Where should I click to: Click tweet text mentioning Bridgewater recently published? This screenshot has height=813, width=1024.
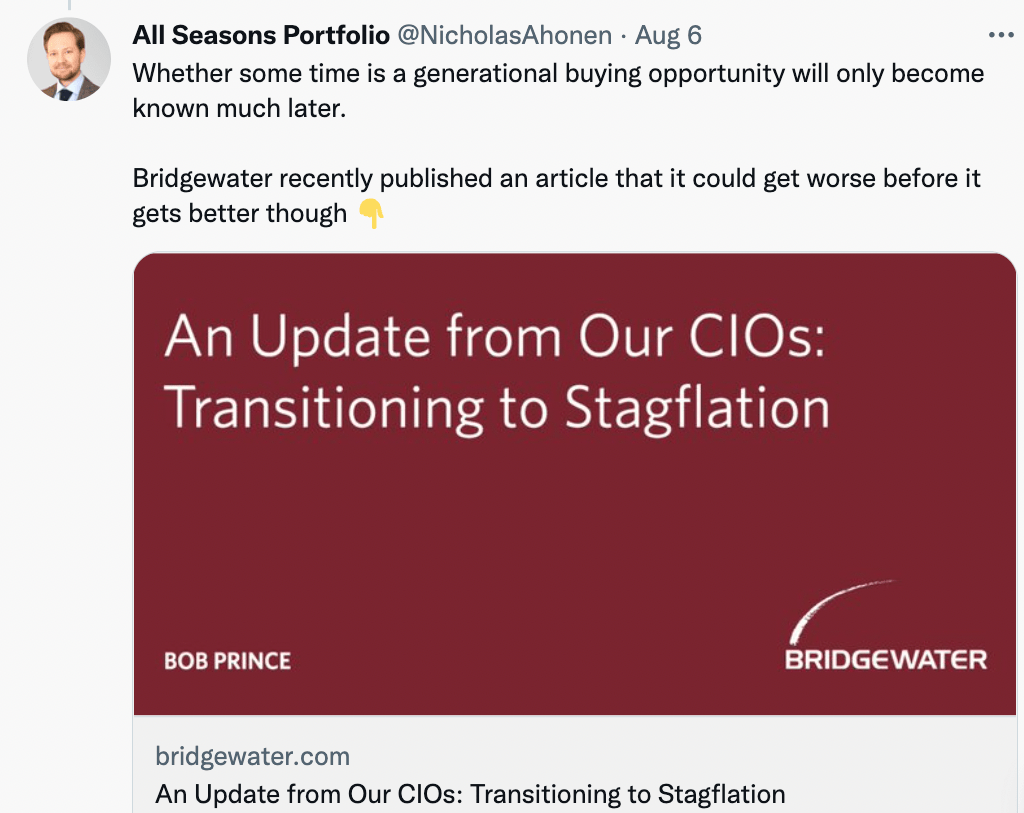[x=556, y=196]
